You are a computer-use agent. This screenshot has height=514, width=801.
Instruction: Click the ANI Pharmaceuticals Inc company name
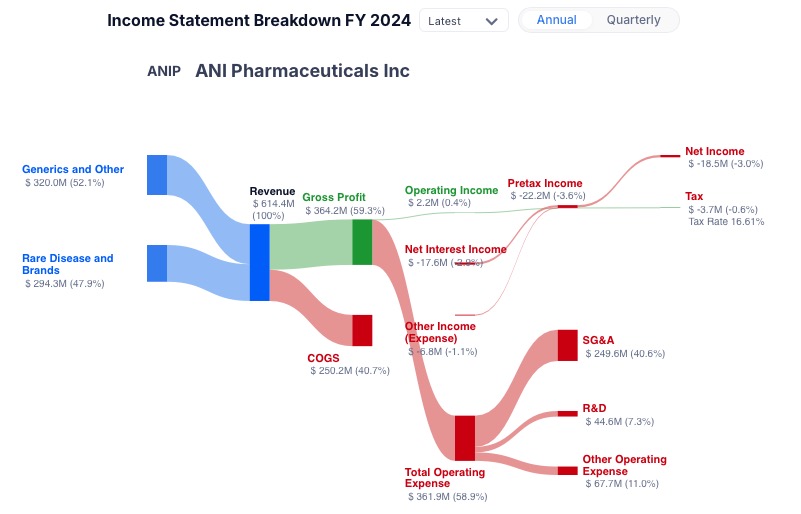point(302,71)
